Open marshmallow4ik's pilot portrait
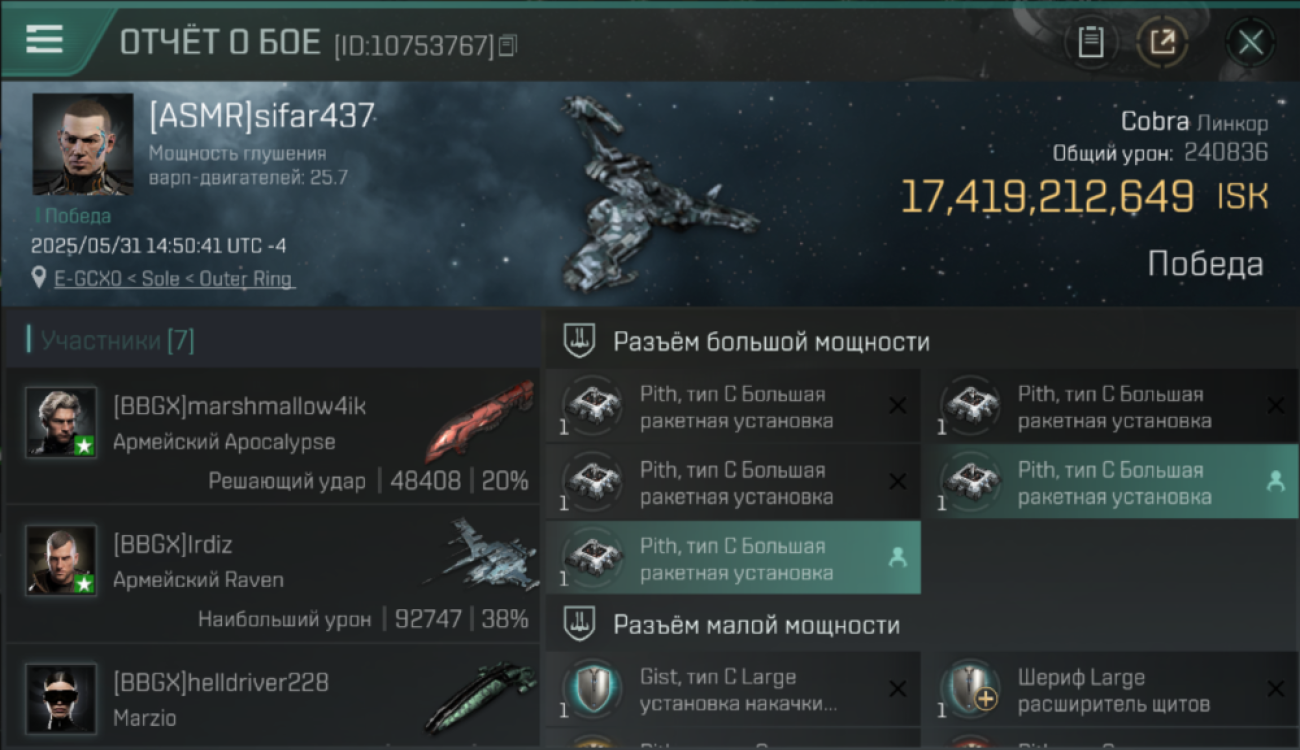This screenshot has height=750, width=1300. click(x=61, y=422)
